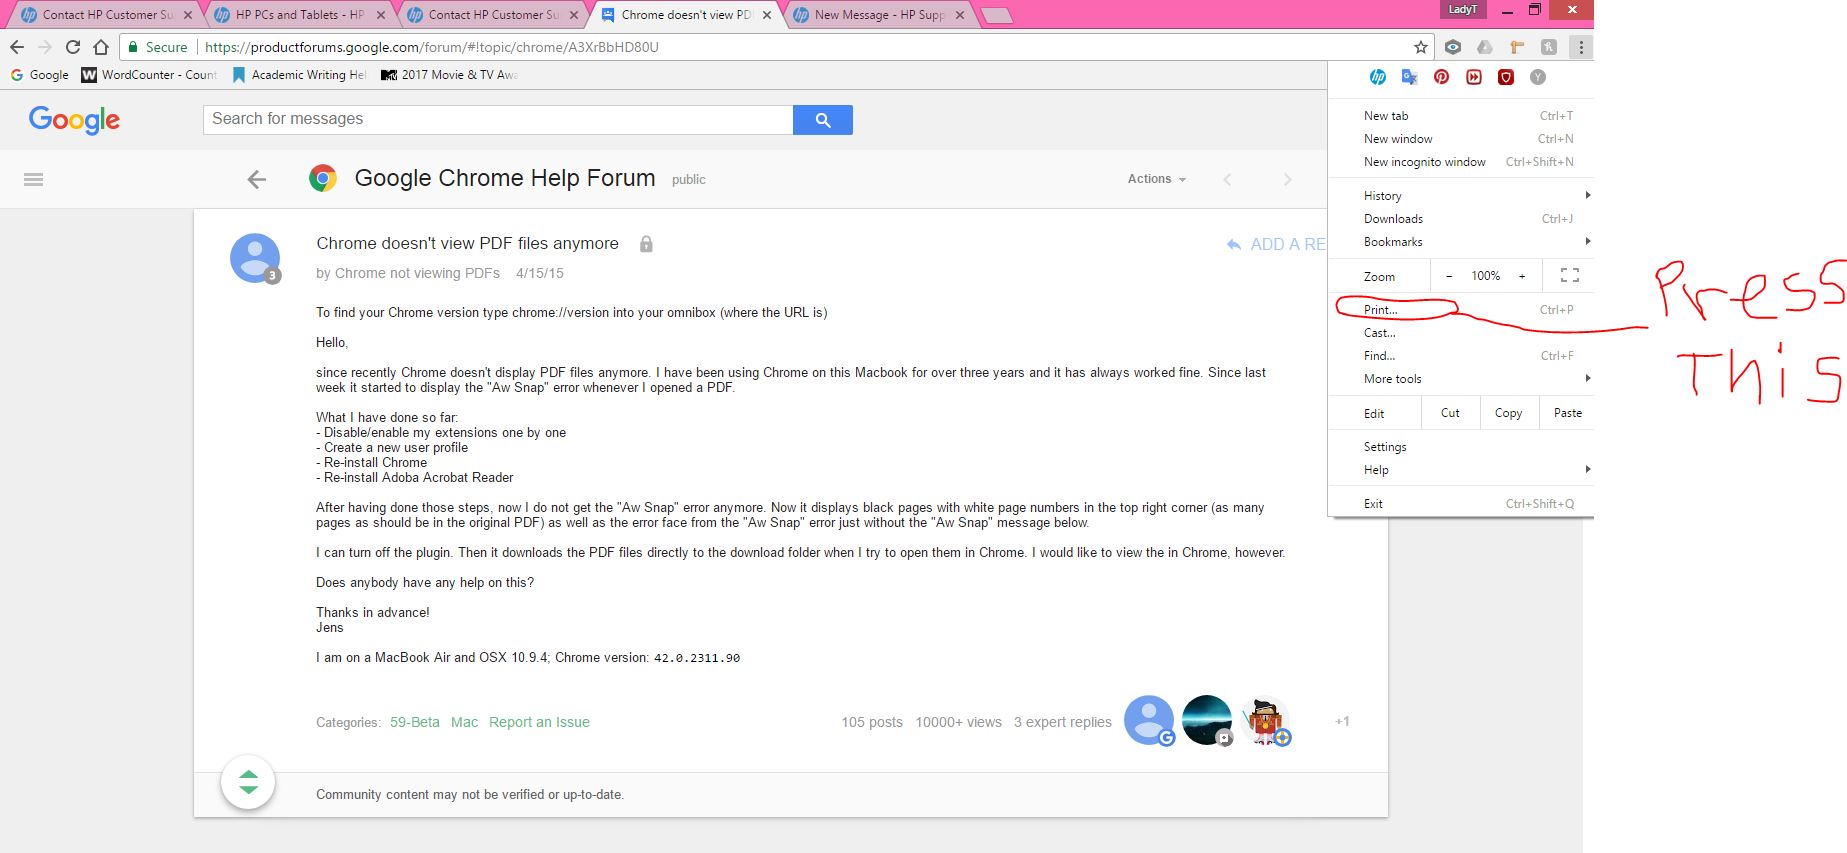Screen dimensions: 1847x853
Task: Open the dark landscape expert avatar
Action: 1207,721
